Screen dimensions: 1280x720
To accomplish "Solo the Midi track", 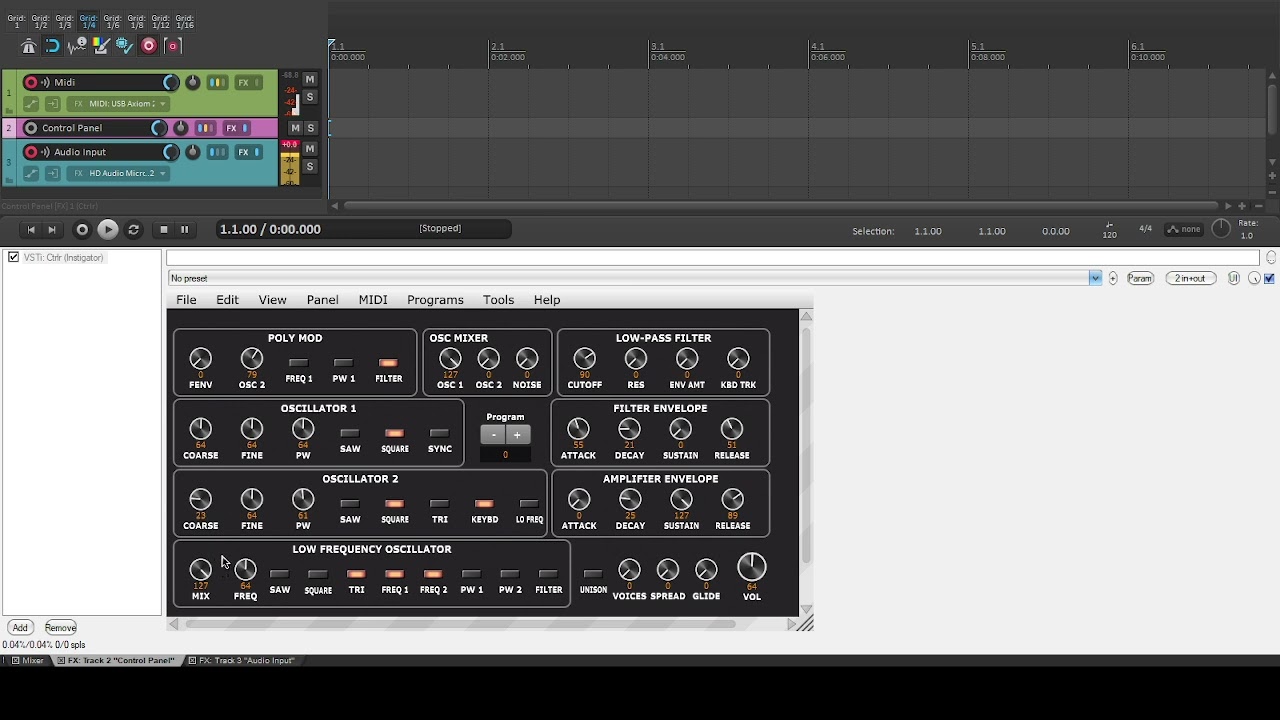I will click(x=310, y=97).
